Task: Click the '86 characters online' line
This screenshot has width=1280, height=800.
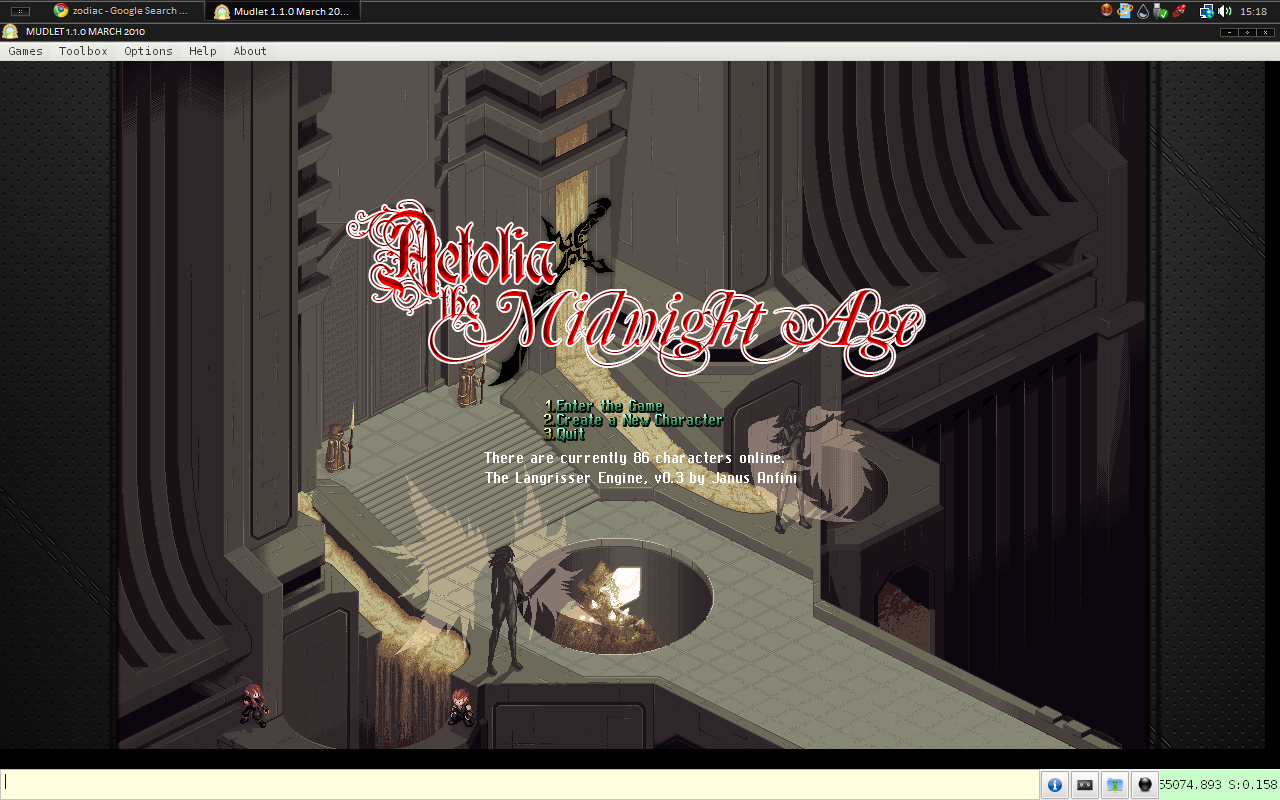Action: tap(635, 458)
